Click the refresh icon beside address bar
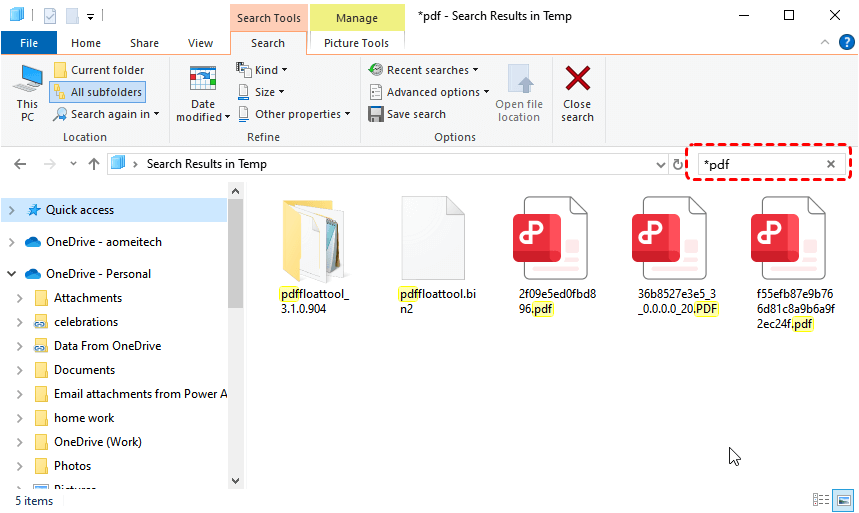This screenshot has height=513, width=859. (x=679, y=164)
